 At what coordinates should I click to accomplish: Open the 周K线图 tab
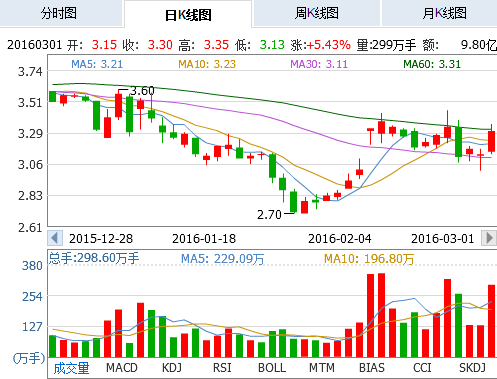316,13
